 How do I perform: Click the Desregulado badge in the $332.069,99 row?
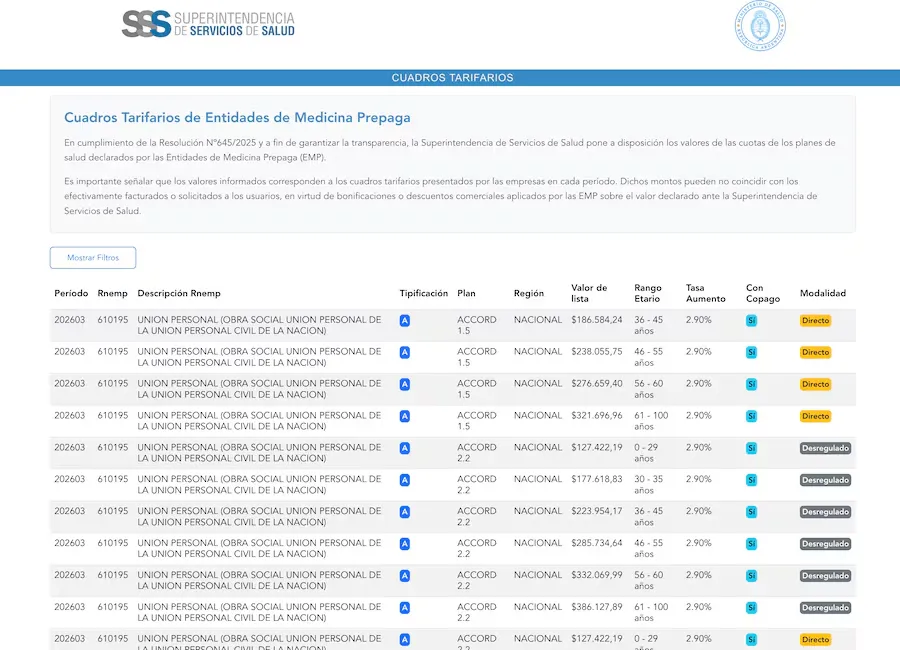coord(825,576)
